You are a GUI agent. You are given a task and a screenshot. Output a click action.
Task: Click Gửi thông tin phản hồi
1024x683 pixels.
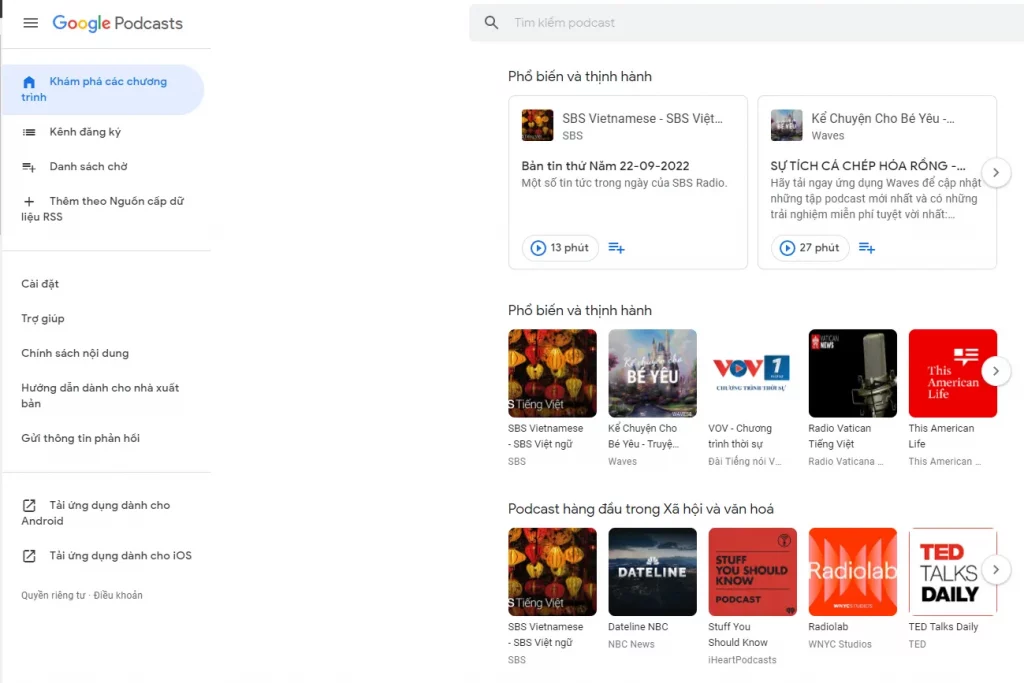[x=80, y=438]
